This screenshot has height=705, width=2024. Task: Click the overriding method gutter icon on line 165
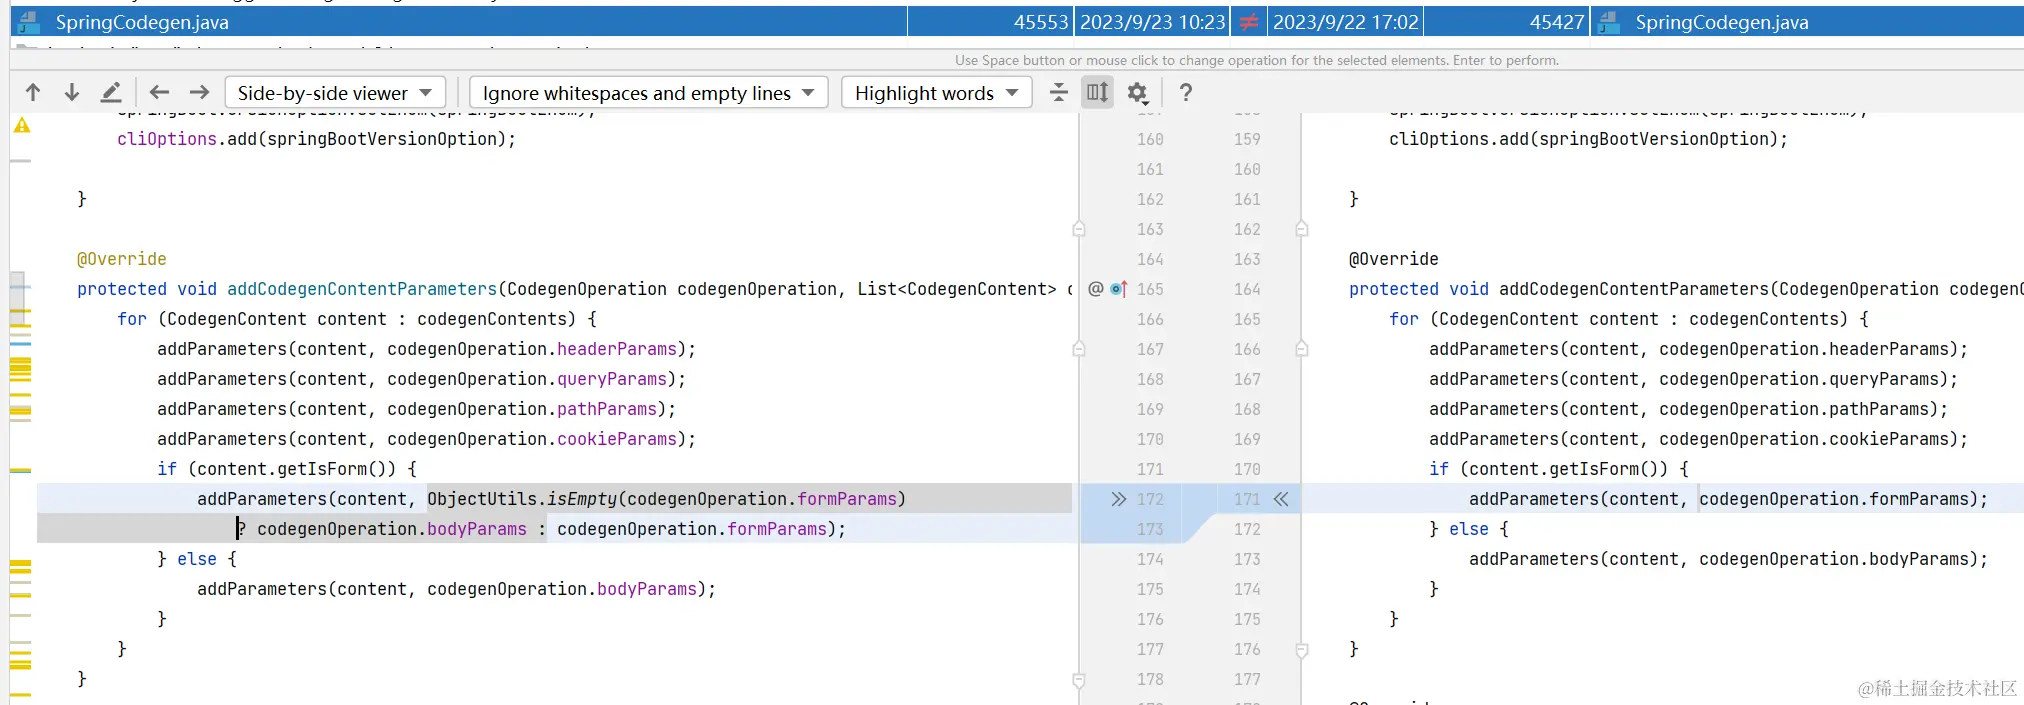pyautogui.click(x=1119, y=289)
